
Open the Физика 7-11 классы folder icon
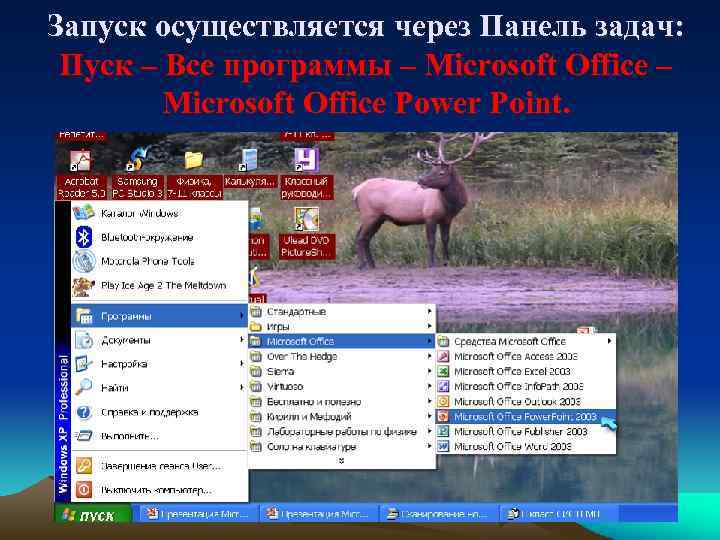[x=194, y=161]
